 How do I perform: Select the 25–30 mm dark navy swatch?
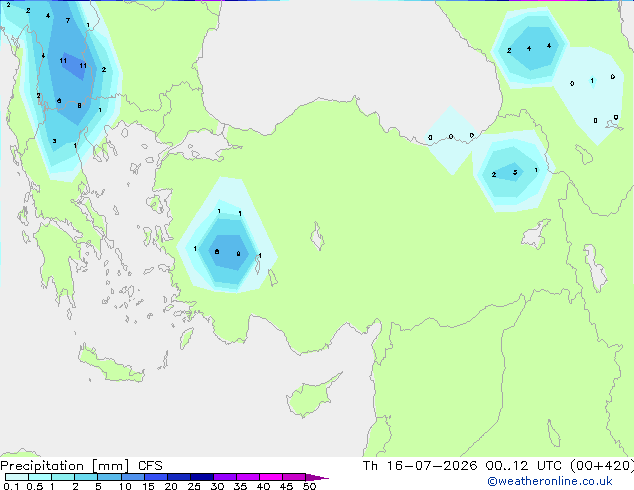pyautogui.click(x=202, y=477)
